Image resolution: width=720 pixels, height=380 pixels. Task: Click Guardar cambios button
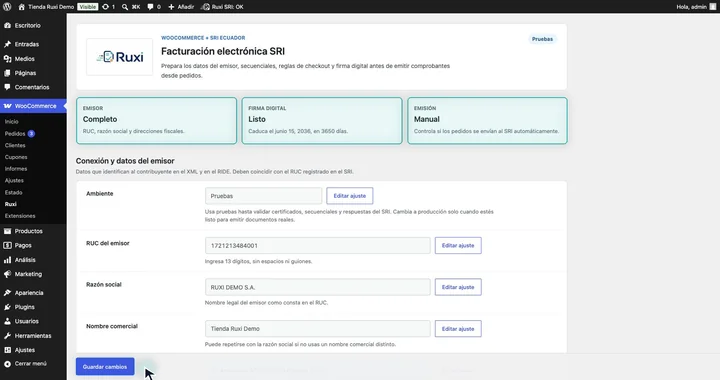pos(105,367)
